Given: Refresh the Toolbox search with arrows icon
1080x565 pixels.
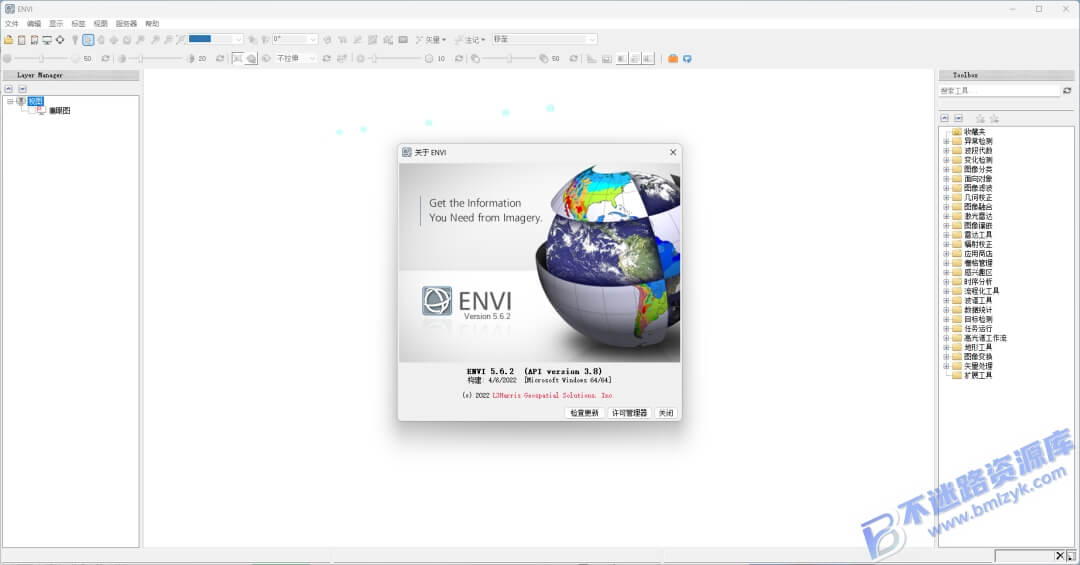Looking at the screenshot, I should pos(1067,90).
